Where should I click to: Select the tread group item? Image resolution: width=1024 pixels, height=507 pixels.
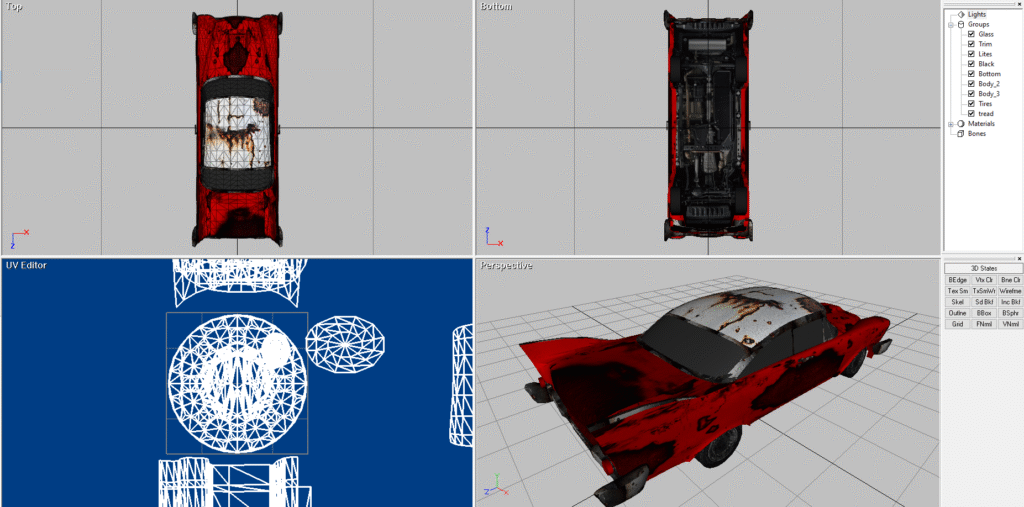pyautogui.click(x=986, y=114)
